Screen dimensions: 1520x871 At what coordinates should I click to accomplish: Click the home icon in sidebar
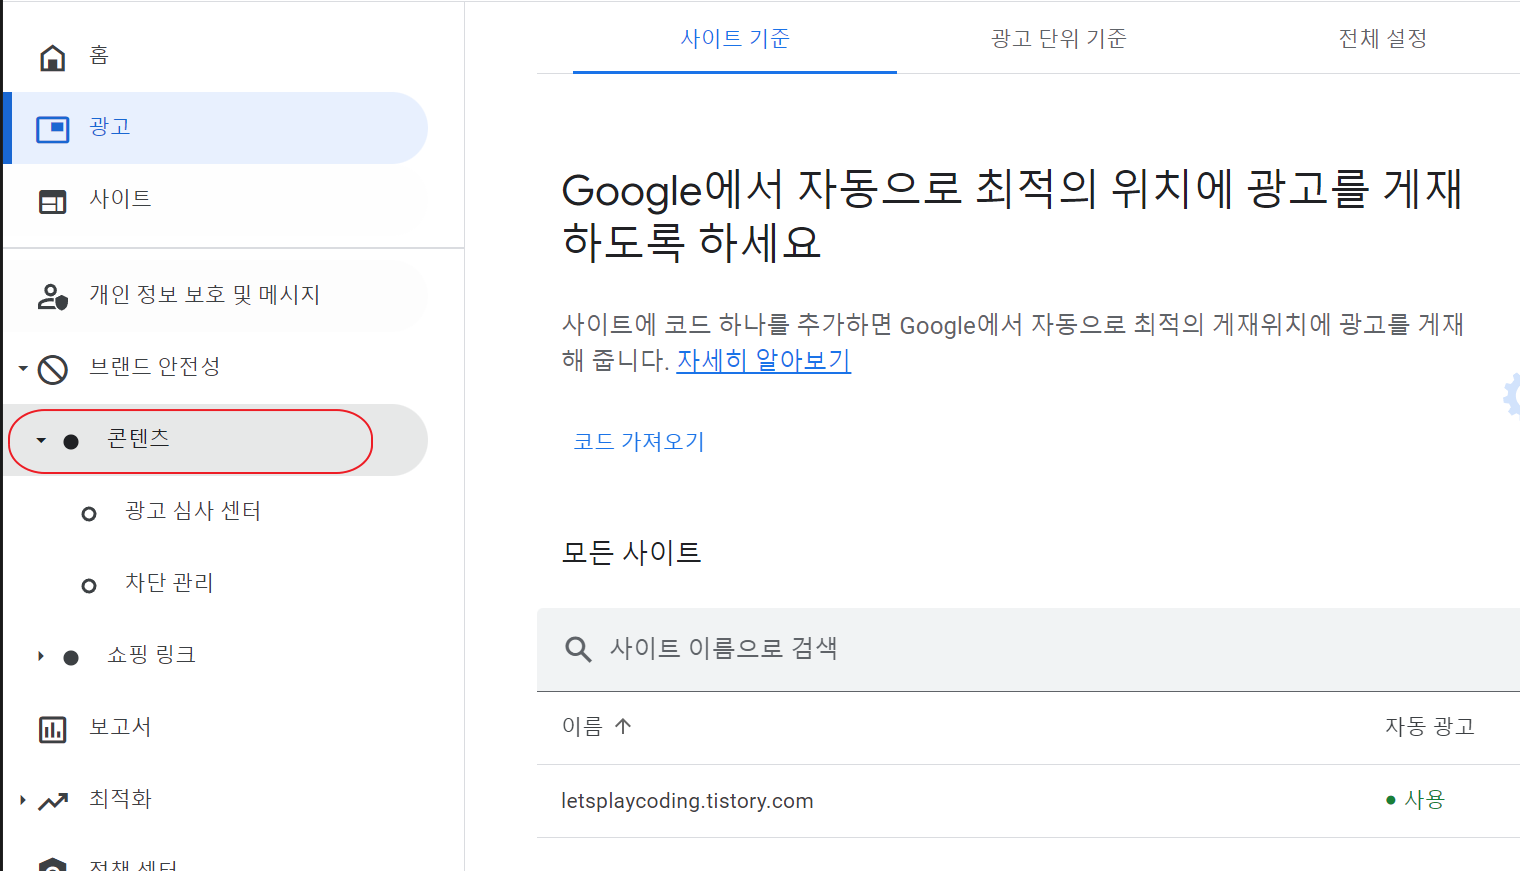53,57
